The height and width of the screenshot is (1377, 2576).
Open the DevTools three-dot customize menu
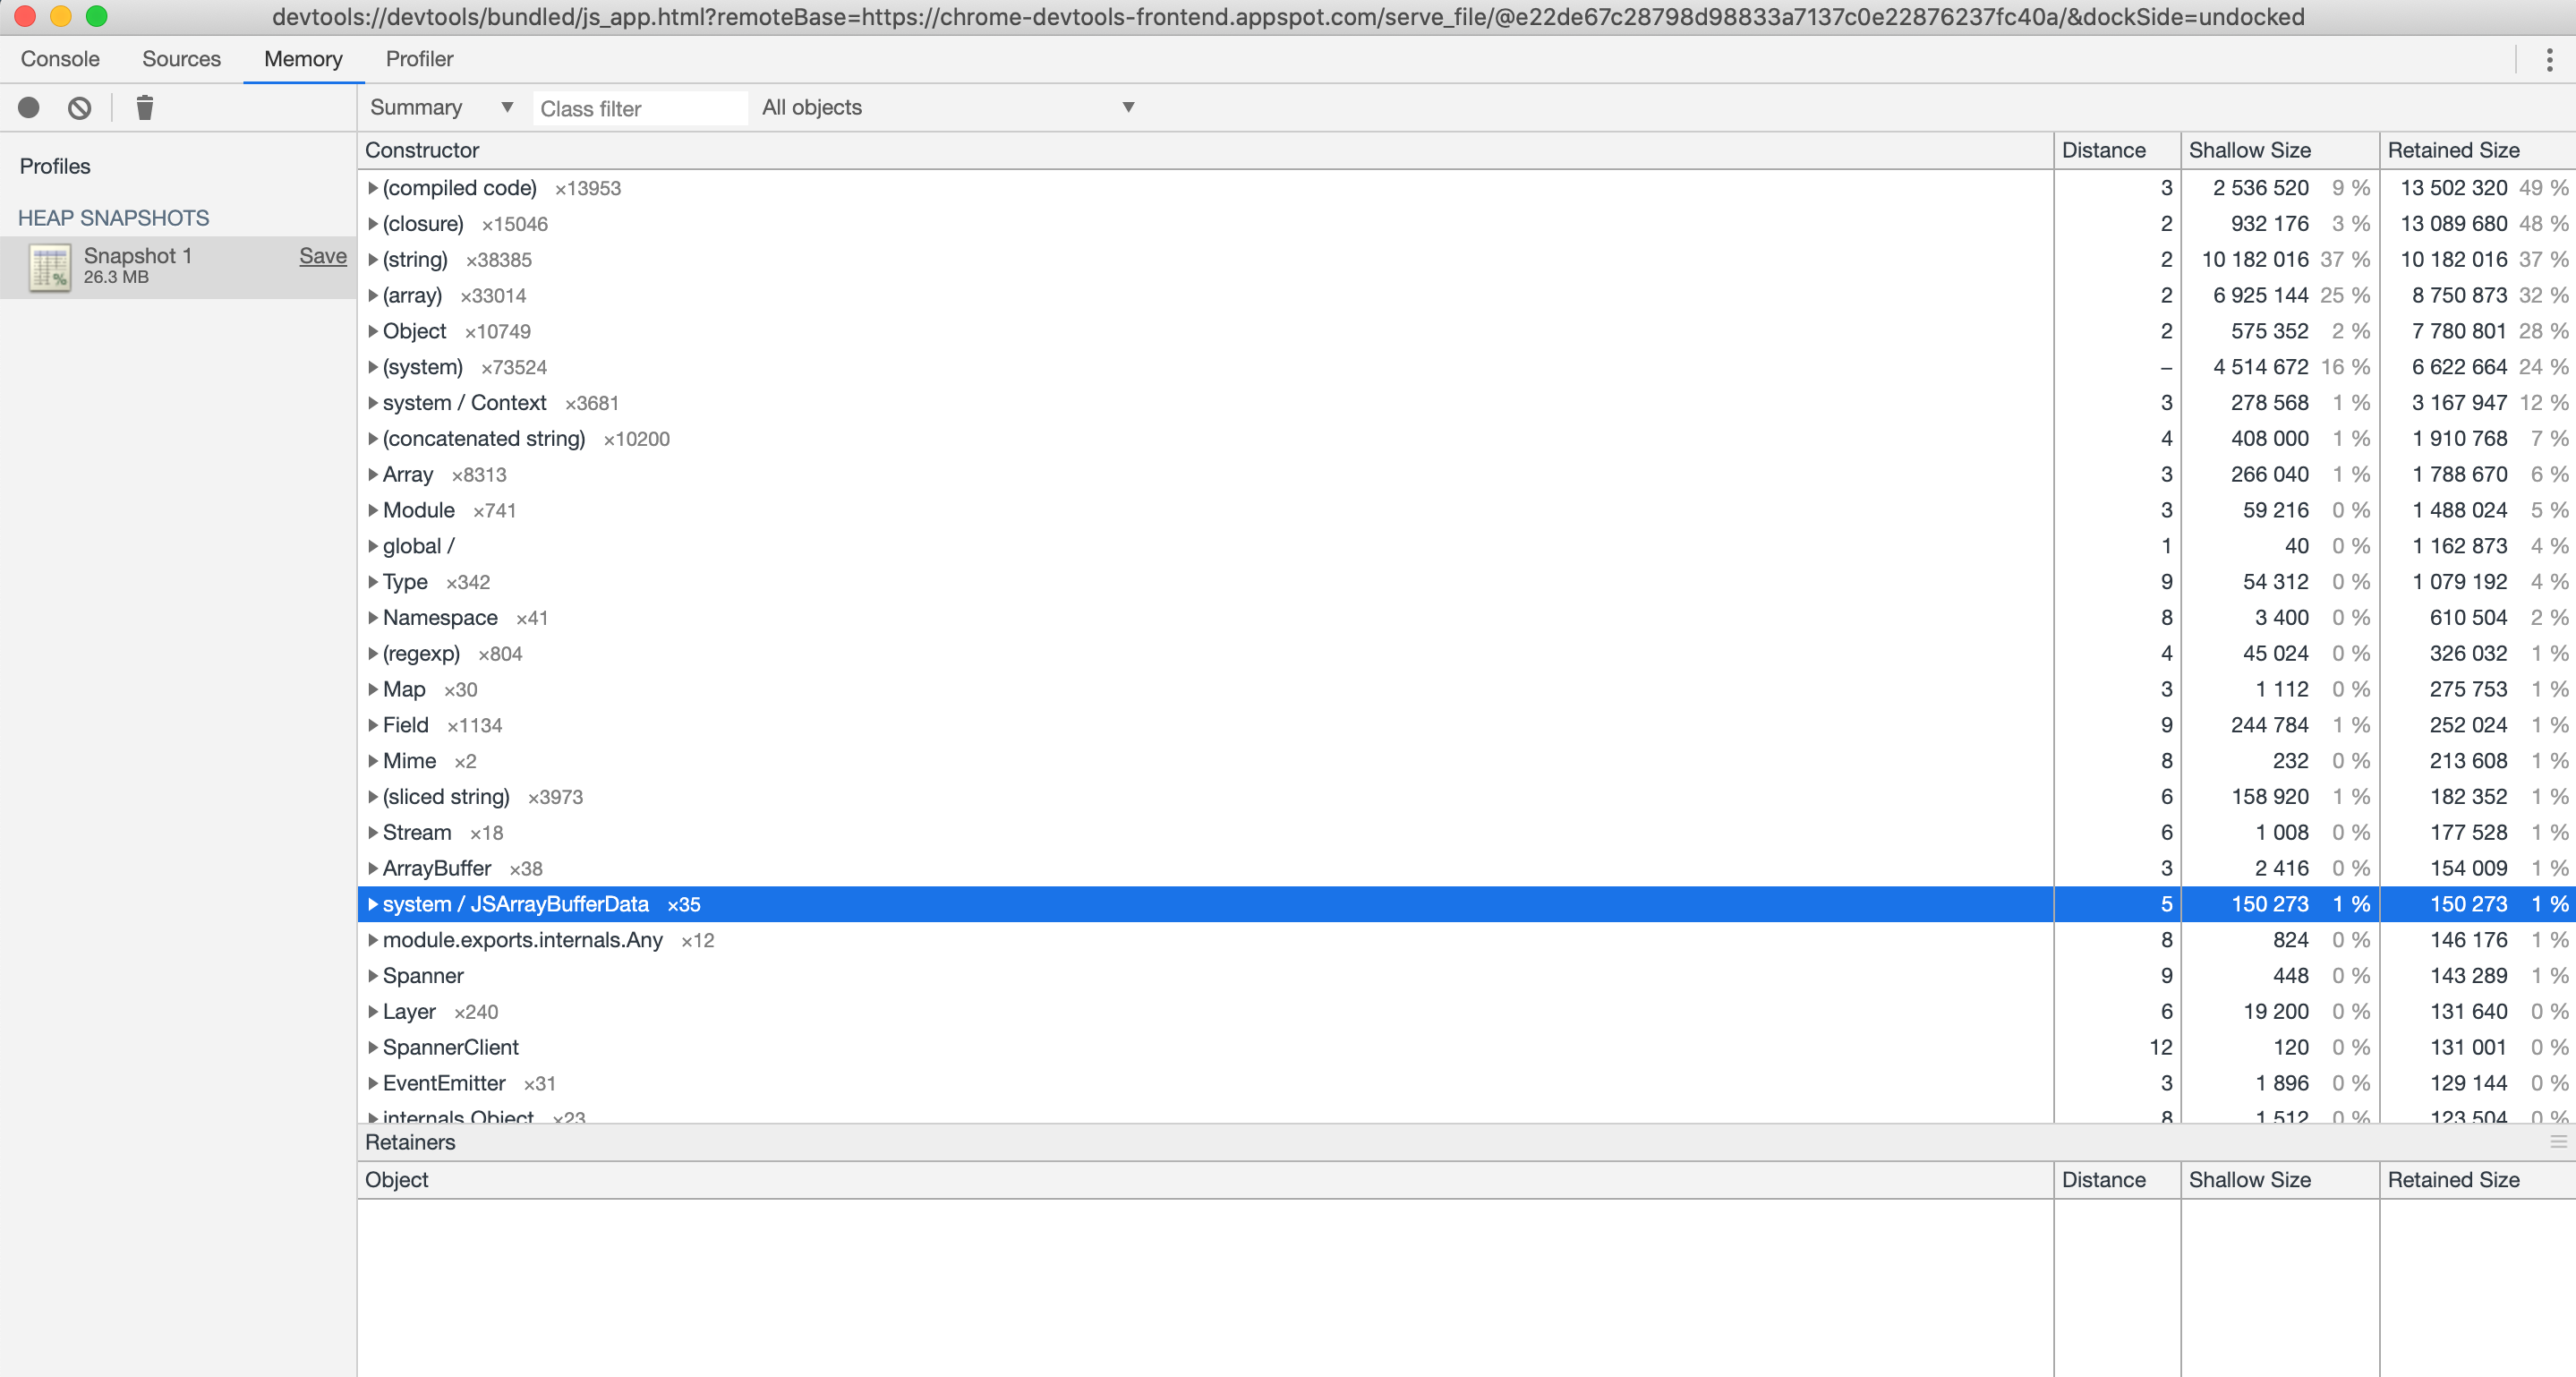pyautogui.click(x=2549, y=58)
